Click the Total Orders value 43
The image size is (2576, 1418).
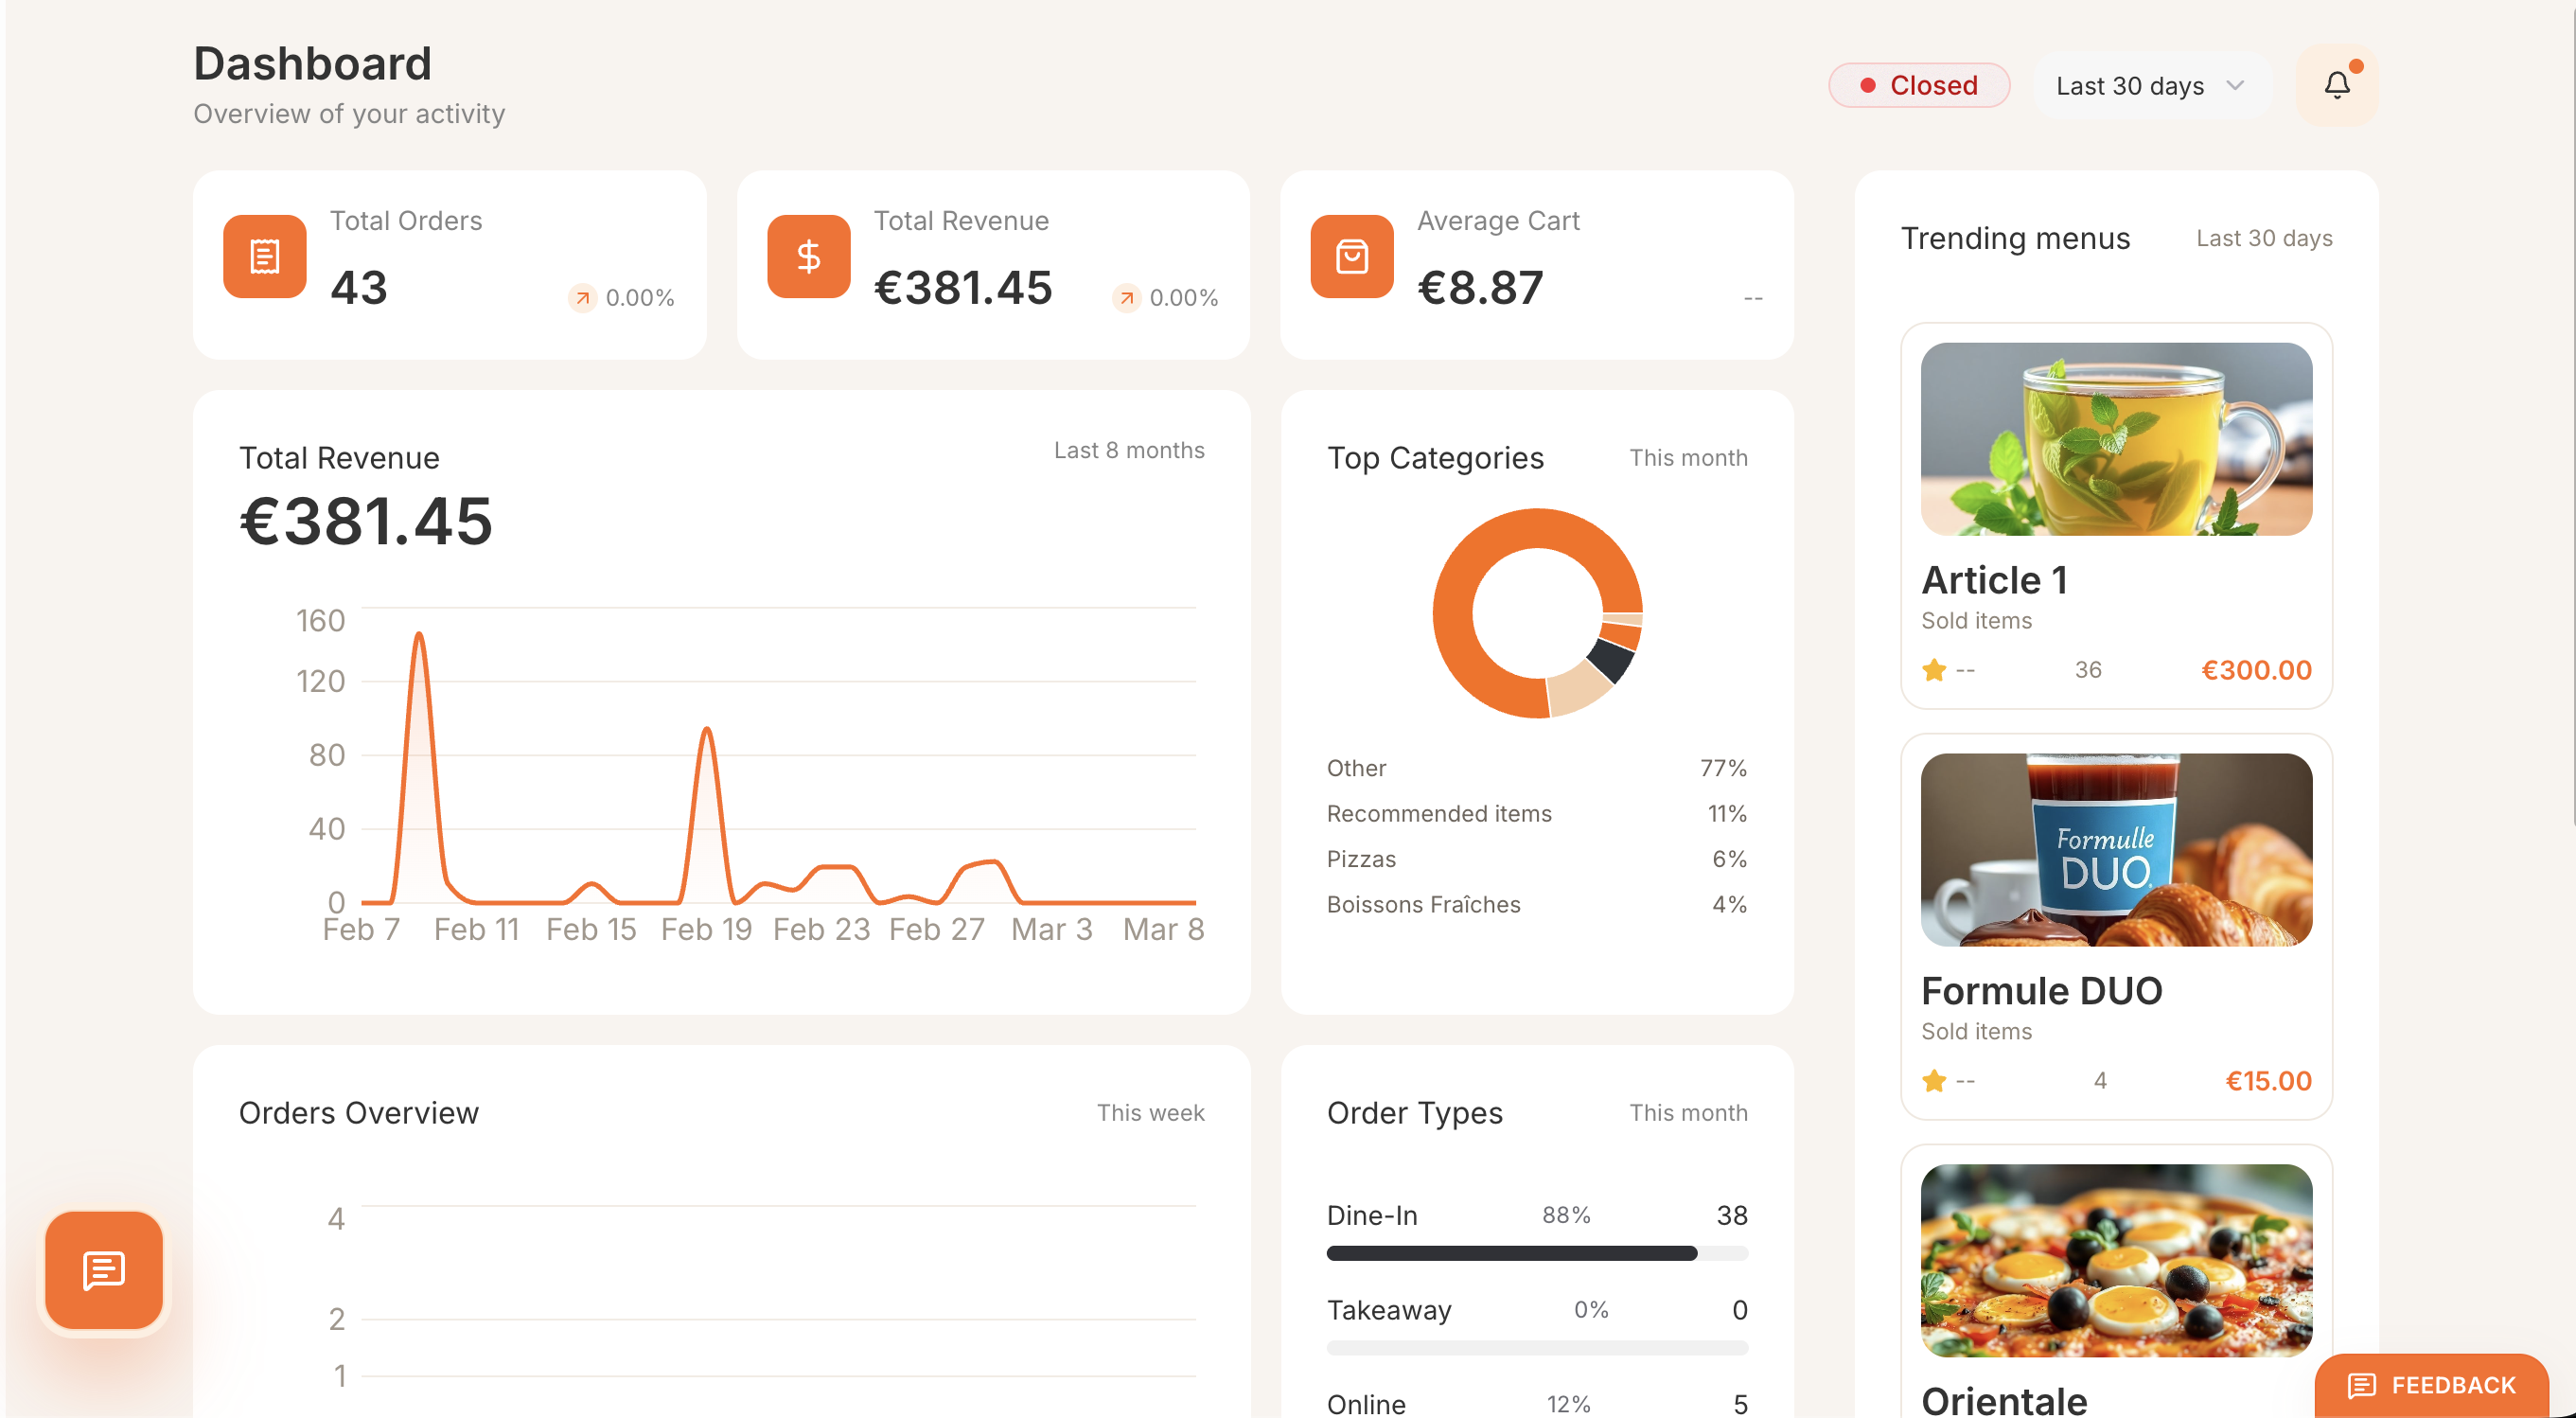[359, 288]
